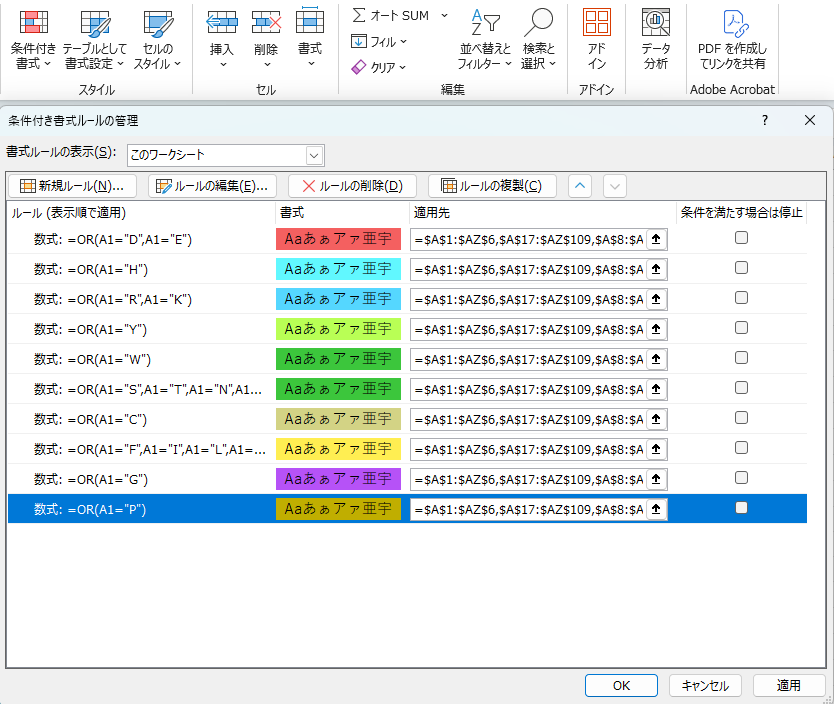Collapse range selector for the "C" rule
The image size is (834, 704).
coord(656,420)
